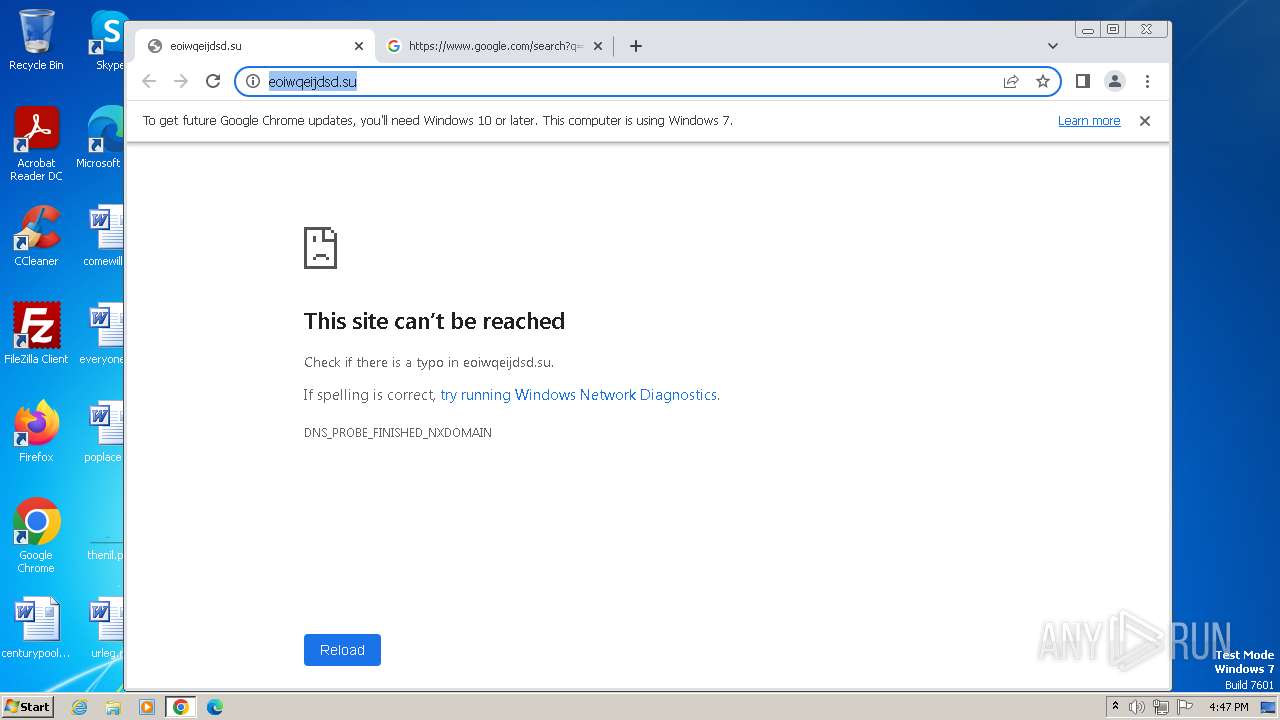Open Internet Explorer from taskbar
1280x720 pixels.
click(79, 707)
